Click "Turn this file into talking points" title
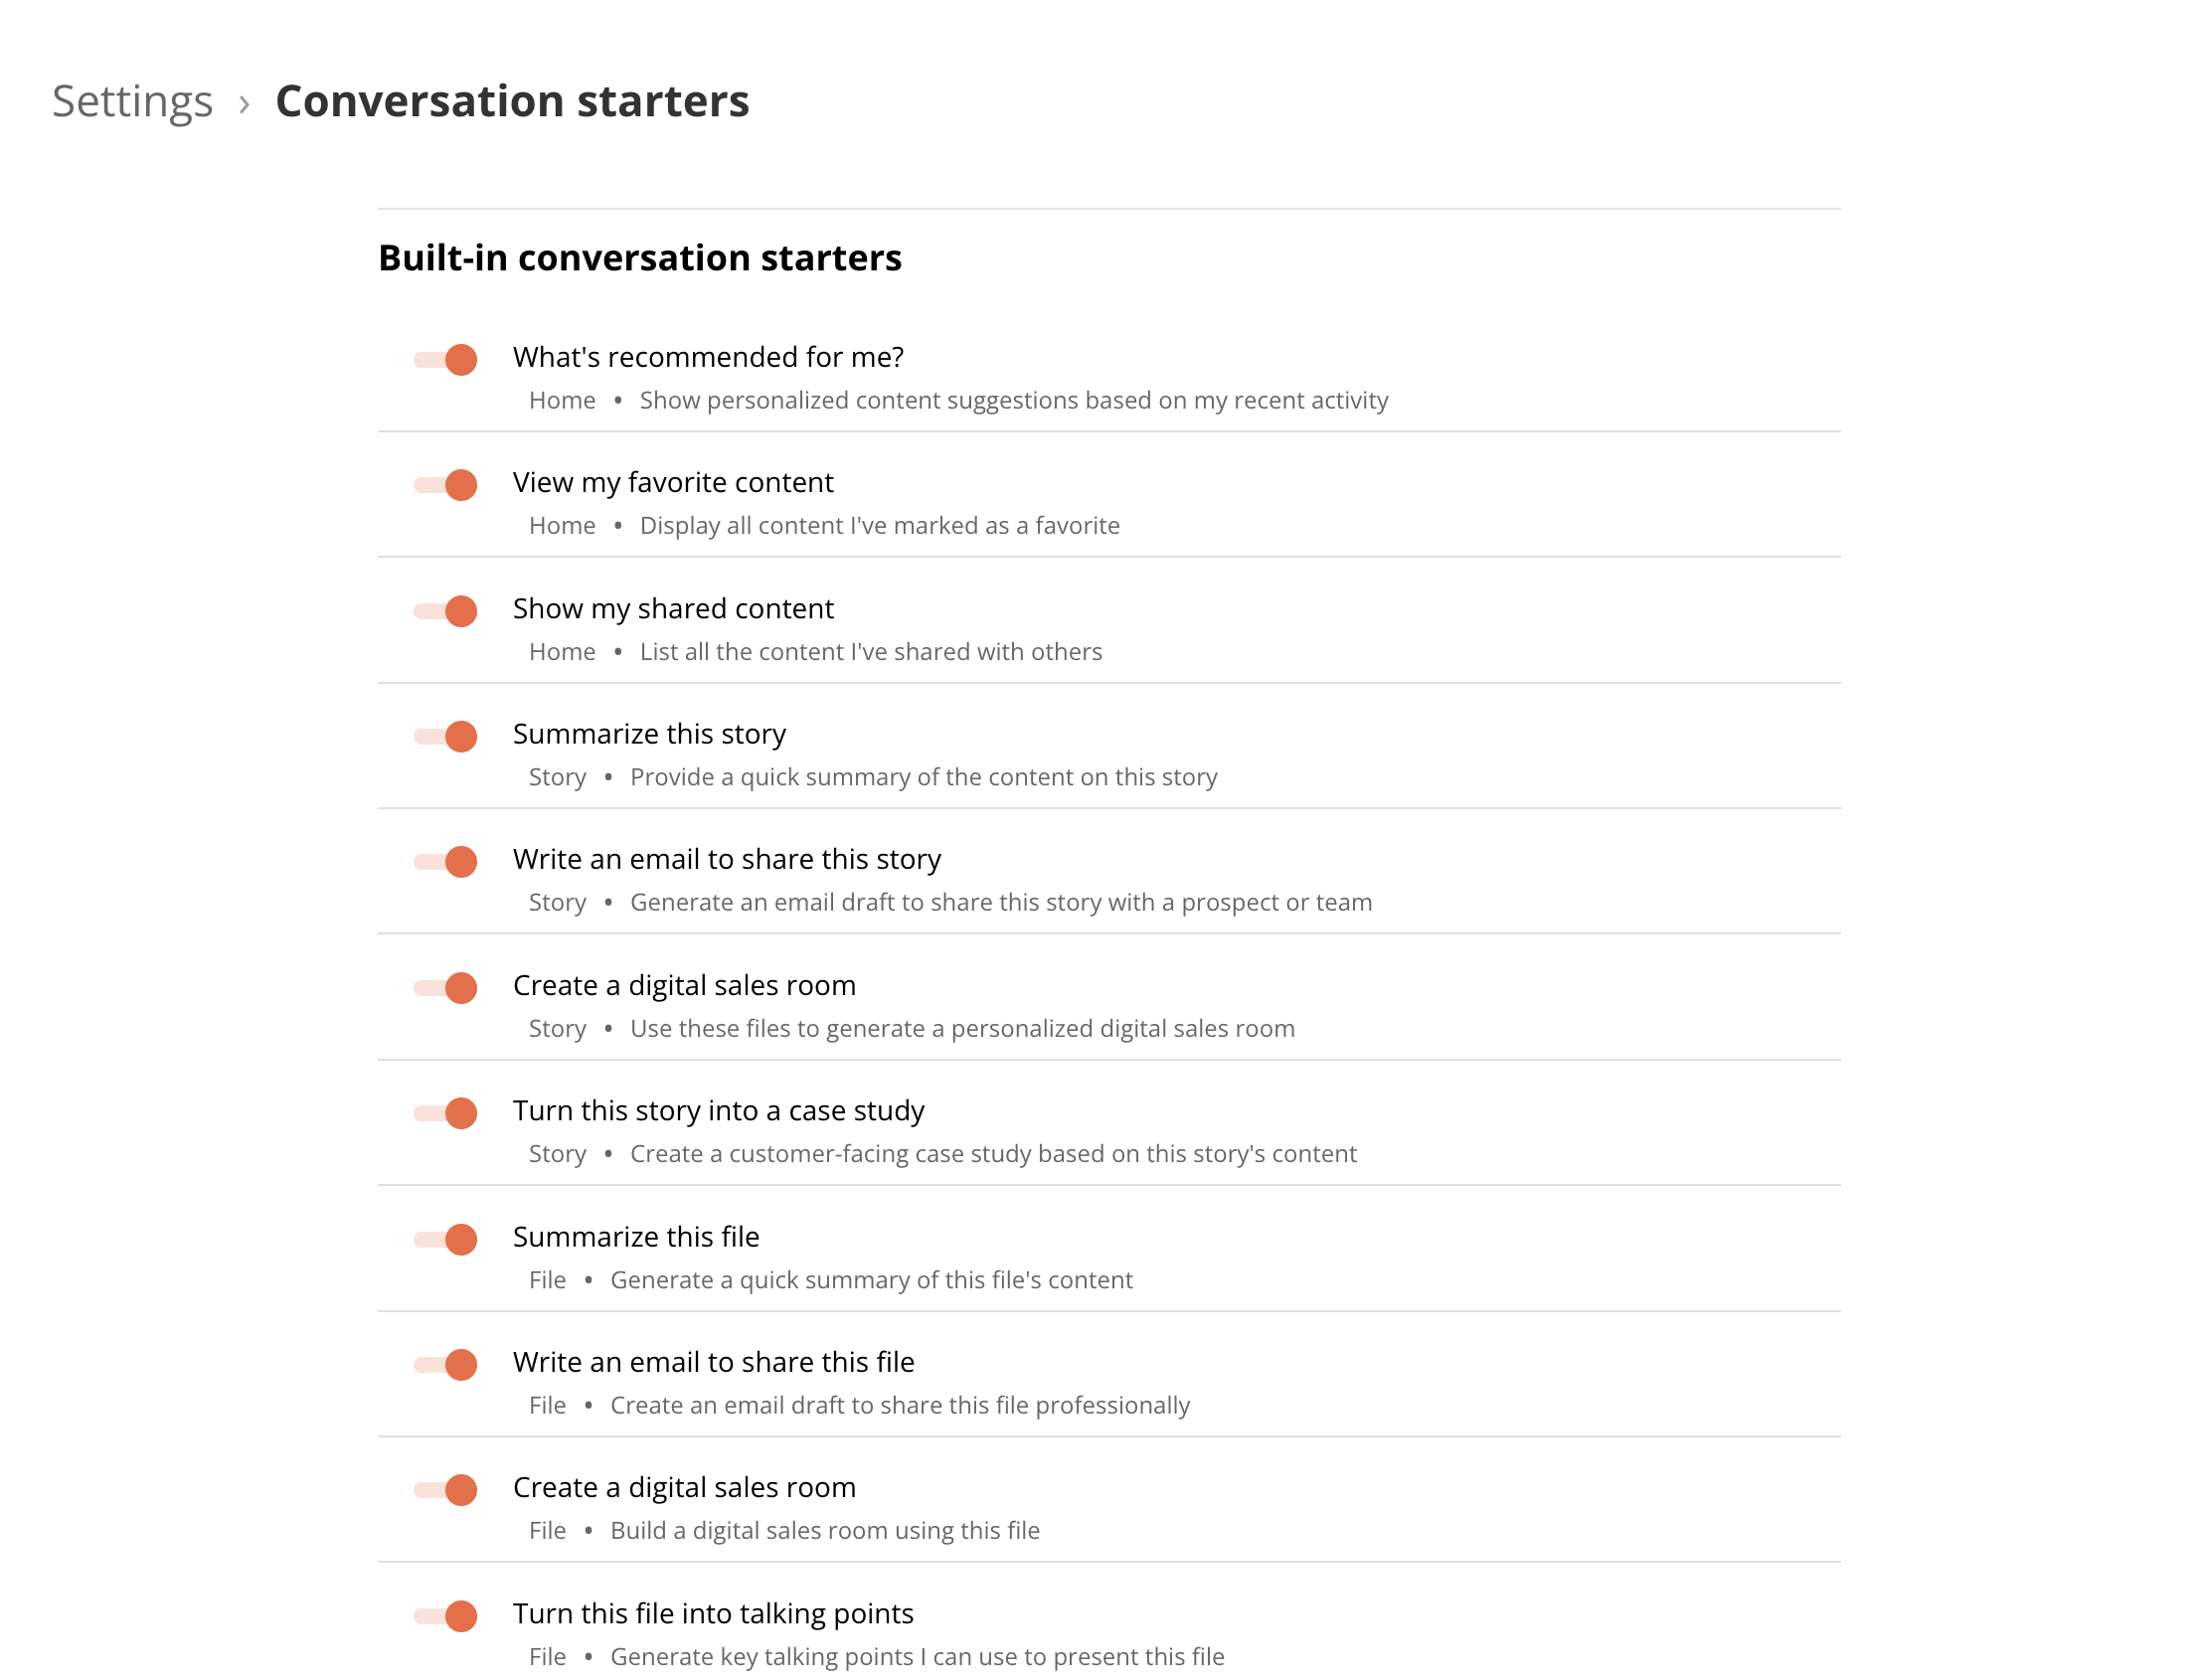 713,1614
